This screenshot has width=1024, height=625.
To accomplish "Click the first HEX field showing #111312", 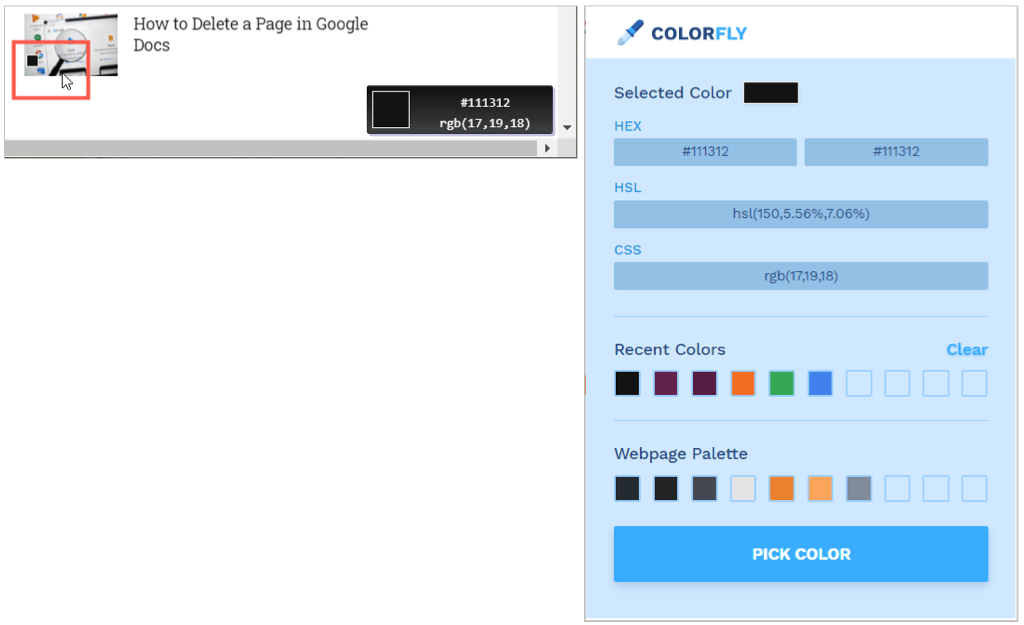I will coord(704,151).
